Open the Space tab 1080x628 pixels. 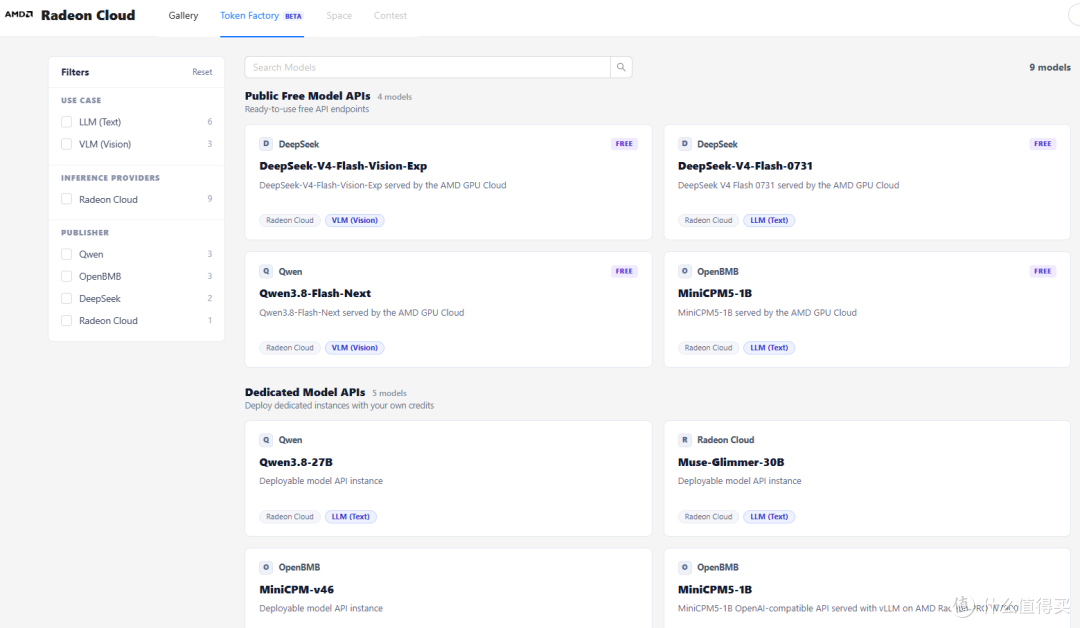click(x=339, y=15)
